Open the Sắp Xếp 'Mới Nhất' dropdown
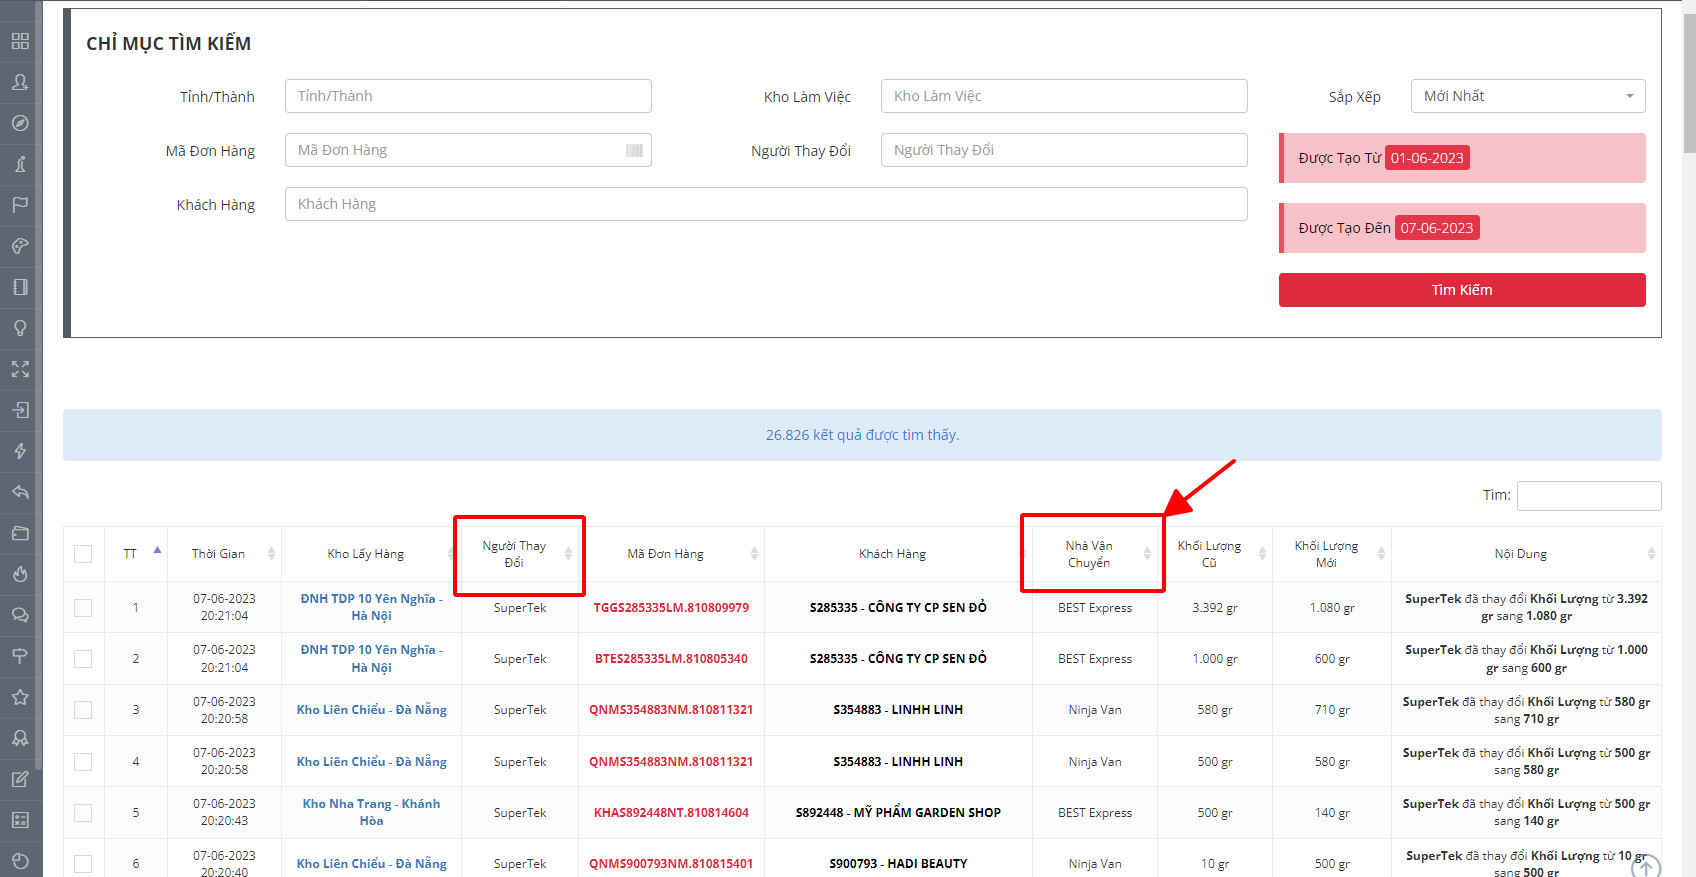 coord(1528,96)
